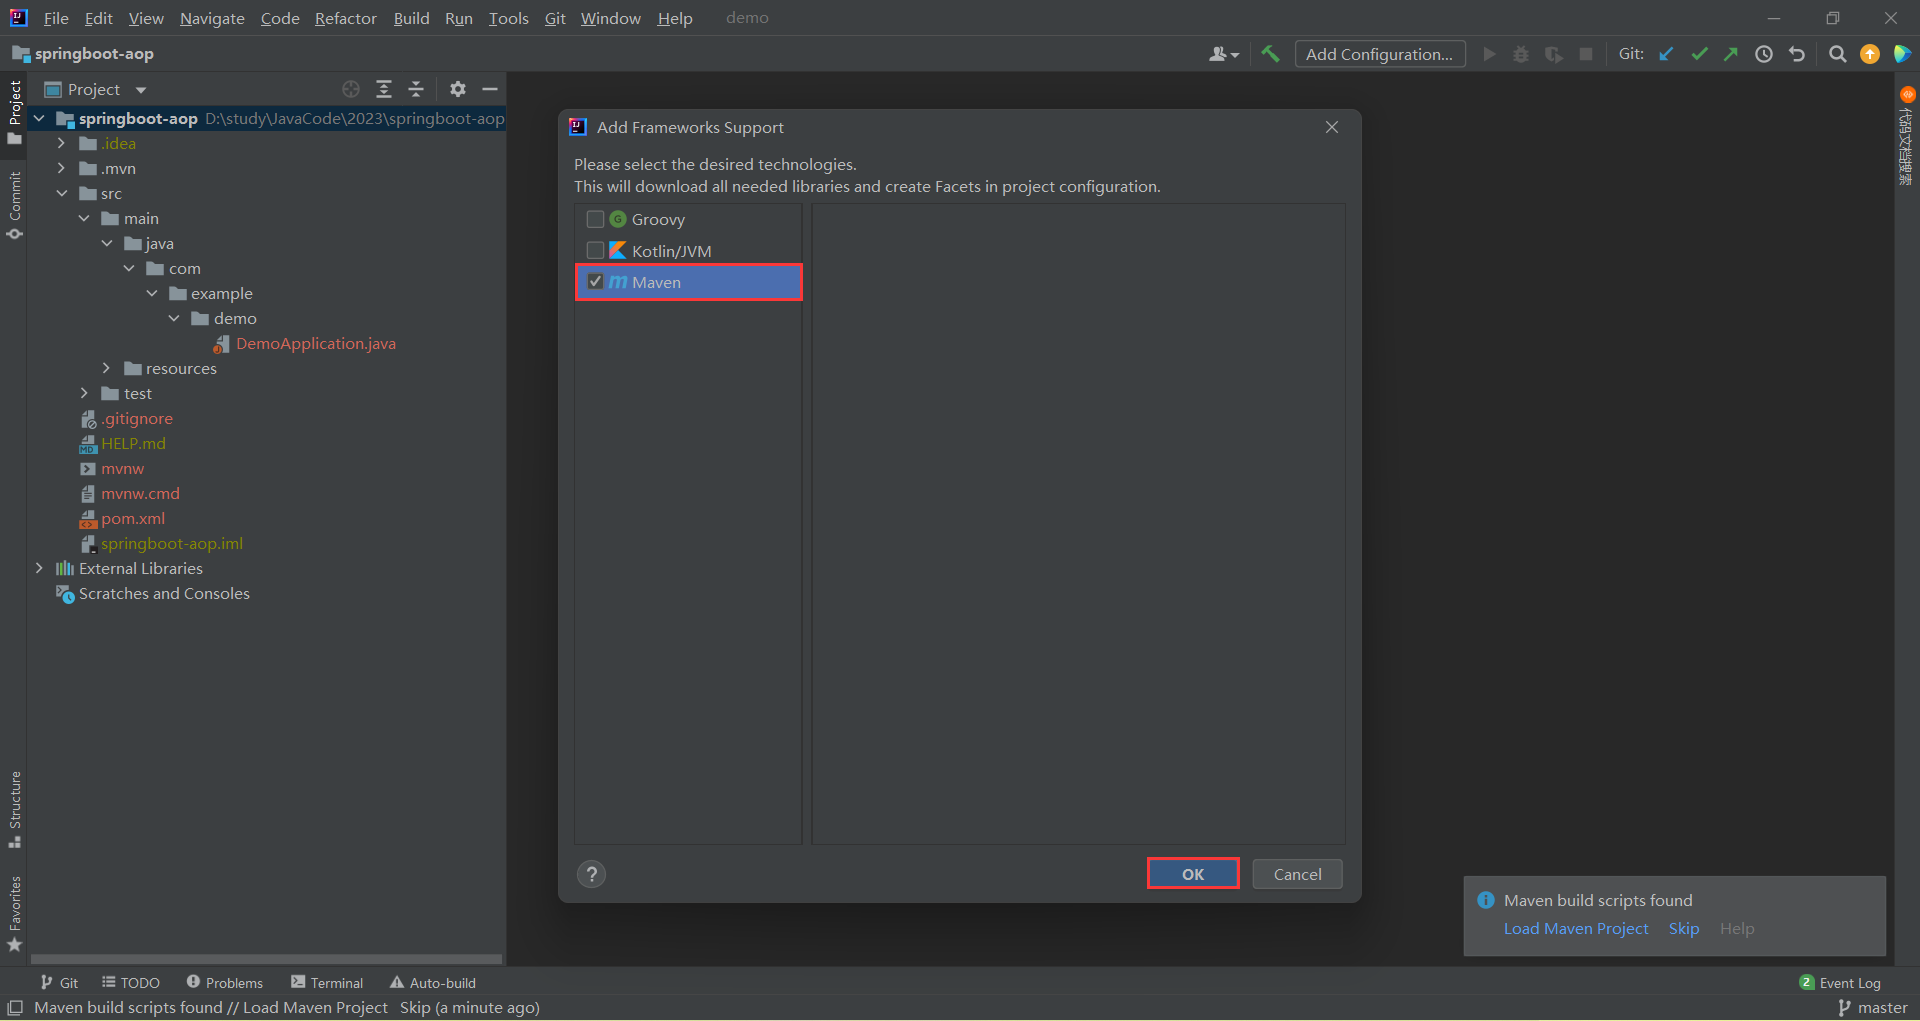Viewport: 1920px width, 1021px height.
Task: Click the Debug bug icon
Action: coord(1521,54)
